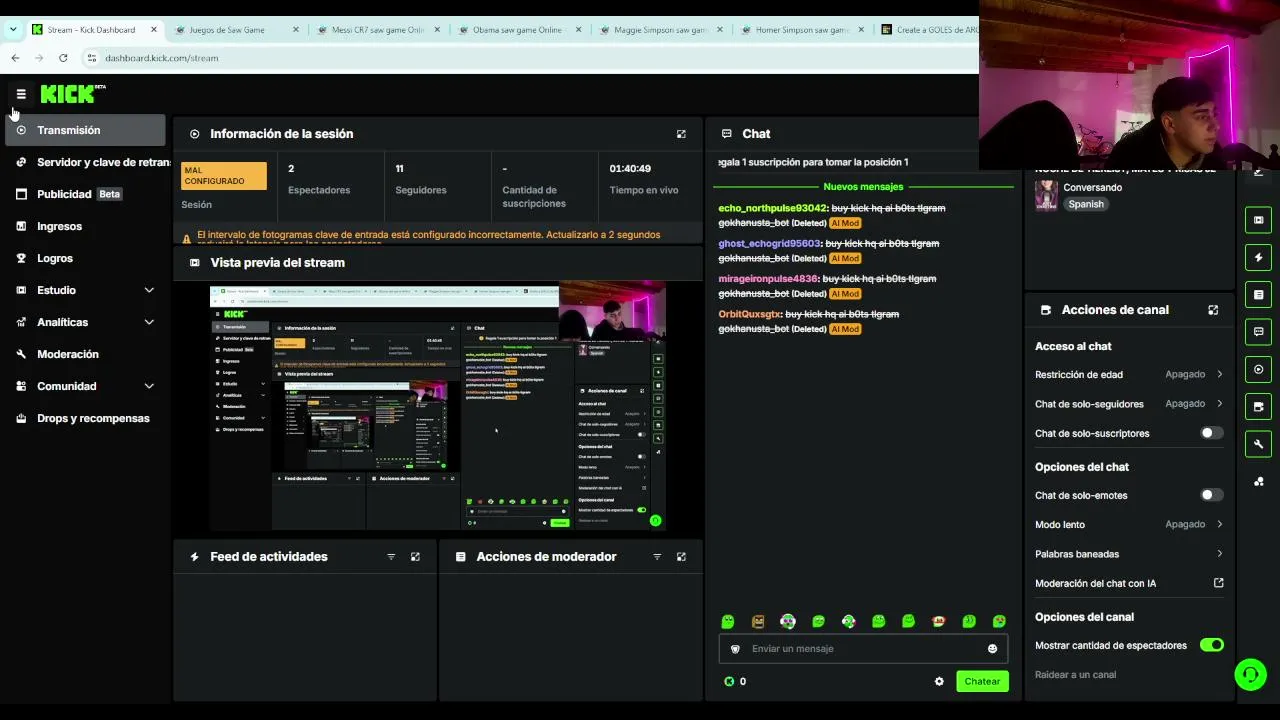Click the chat bubble icon in right strip
Screen dimensions: 1280x720
pos(1259,331)
